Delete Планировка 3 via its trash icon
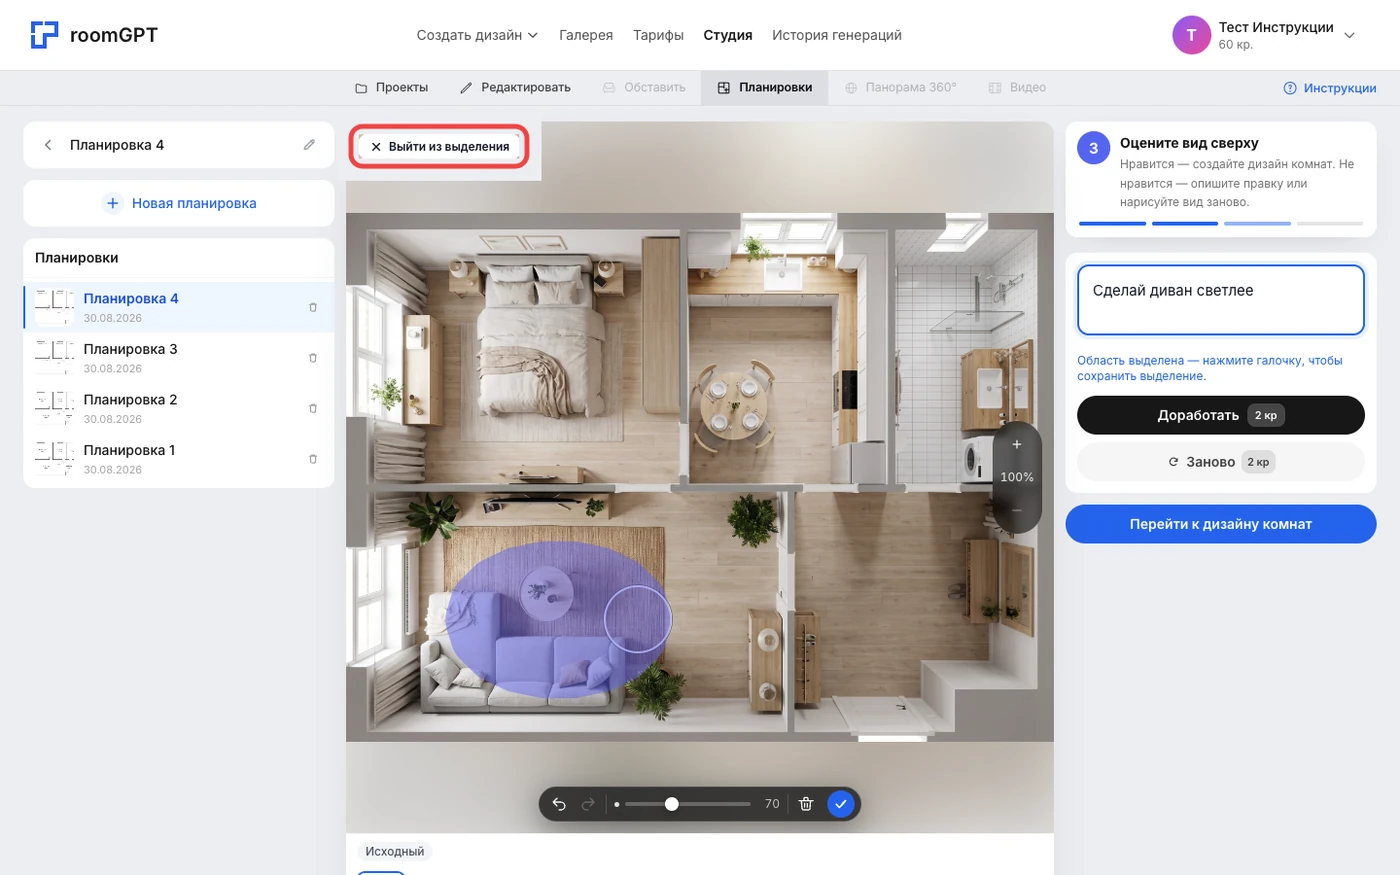The image size is (1400, 875). [x=313, y=358]
